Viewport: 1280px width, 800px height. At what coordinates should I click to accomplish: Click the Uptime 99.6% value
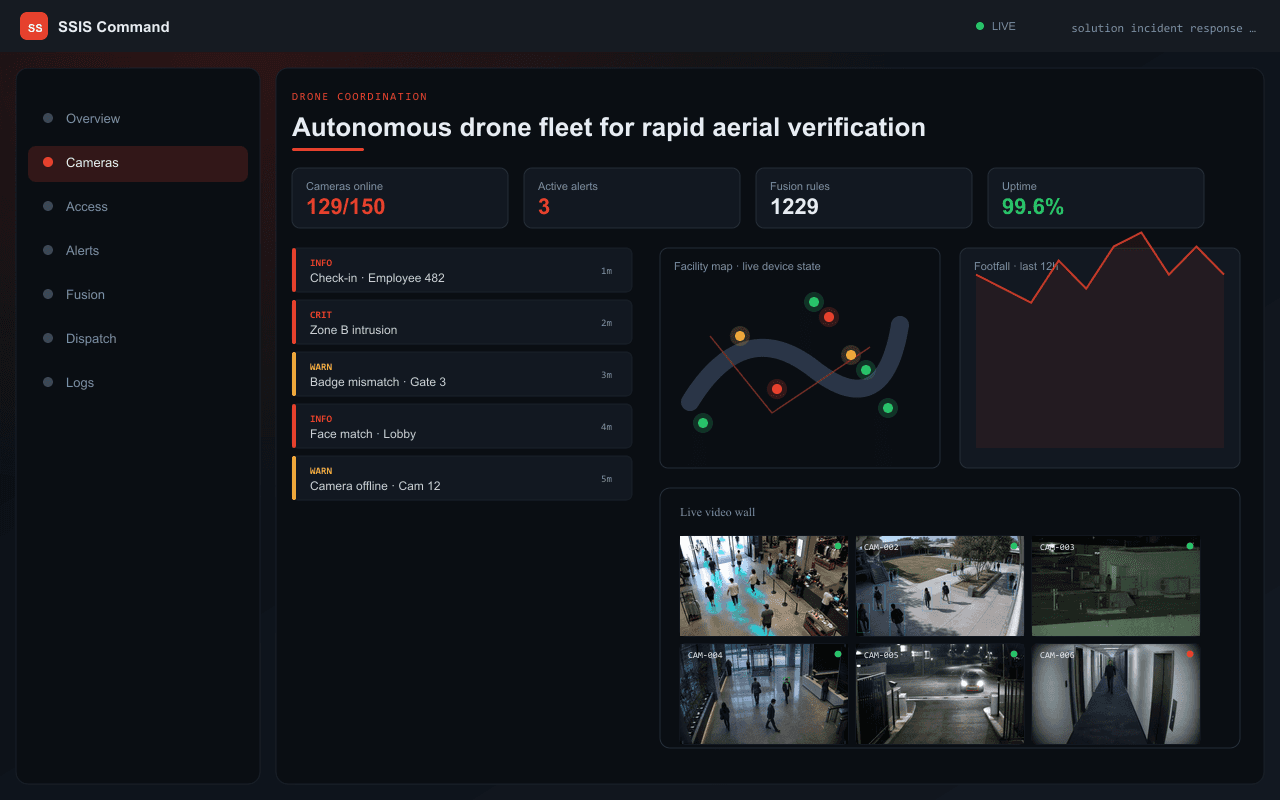(1033, 207)
